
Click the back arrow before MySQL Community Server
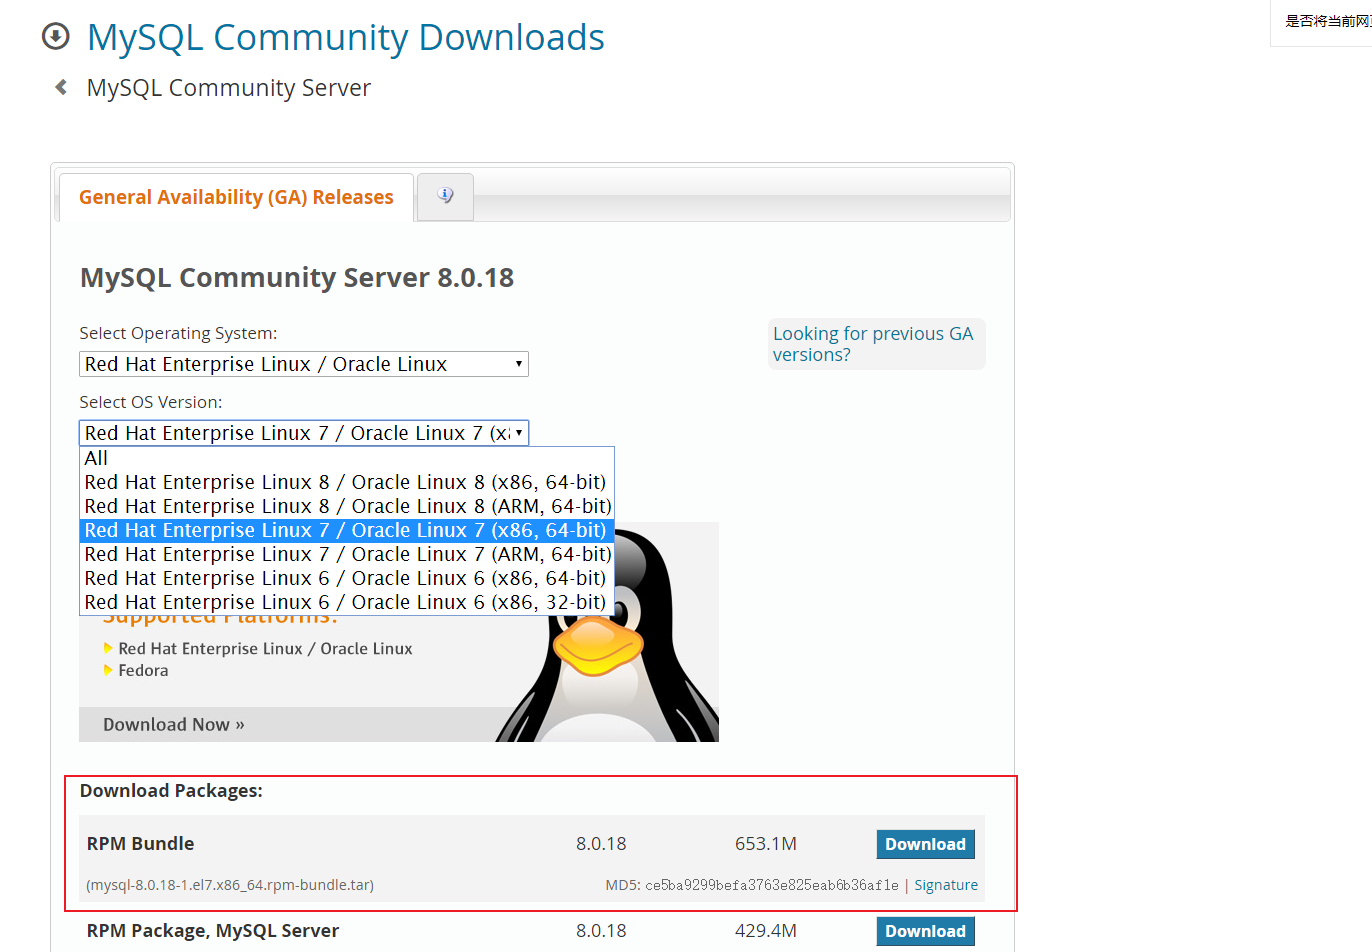[x=61, y=88]
